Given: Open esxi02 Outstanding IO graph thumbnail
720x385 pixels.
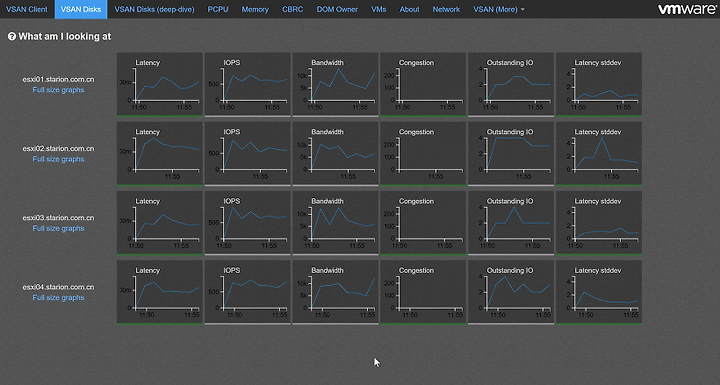Looking at the screenshot, I should 511,153.
